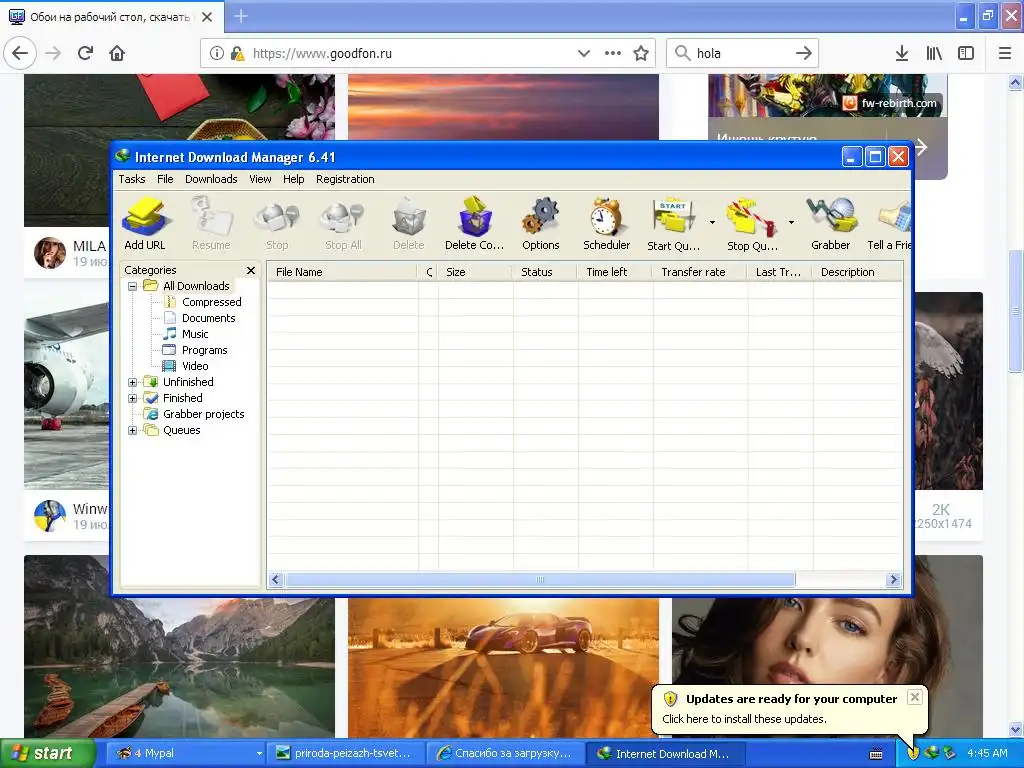The height and width of the screenshot is (768, 1024).
Task: Click the Resume toolbar icon
Action: pyautogui.click(x=211, y=224)
